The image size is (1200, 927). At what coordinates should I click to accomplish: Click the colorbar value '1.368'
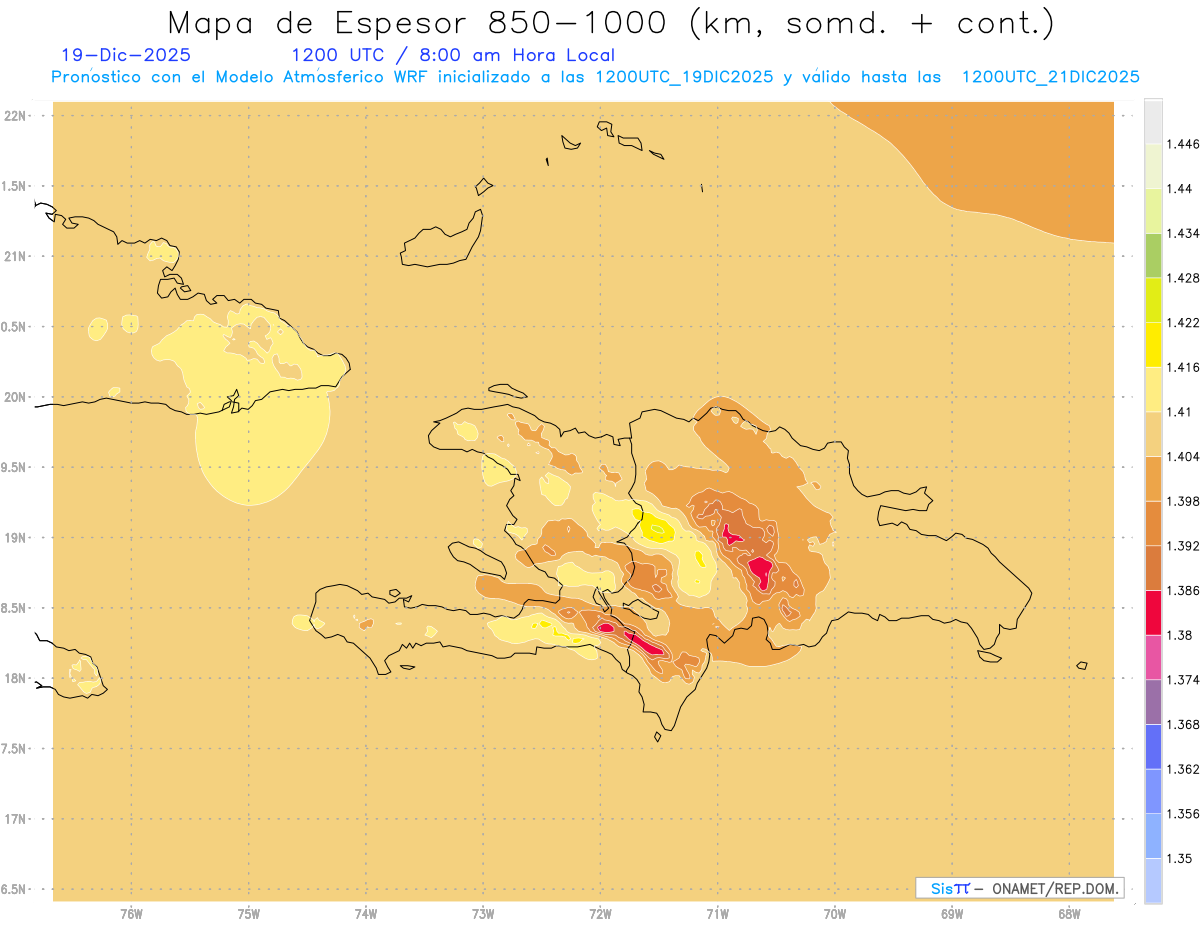[x=1182, y=724]
